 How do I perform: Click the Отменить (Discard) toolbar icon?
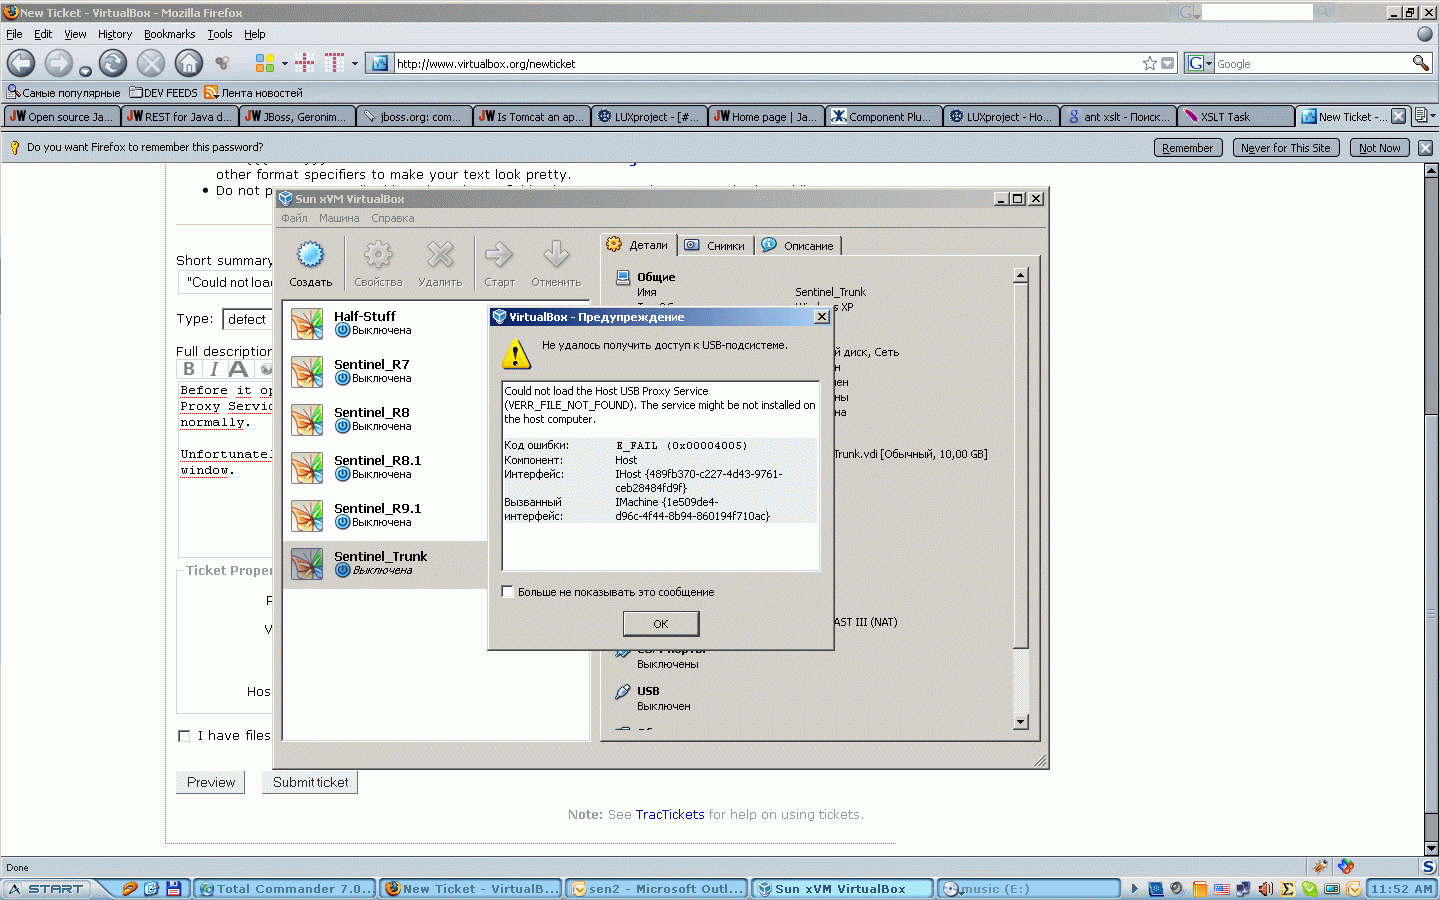pyautogui.click(x=556, y=264)
